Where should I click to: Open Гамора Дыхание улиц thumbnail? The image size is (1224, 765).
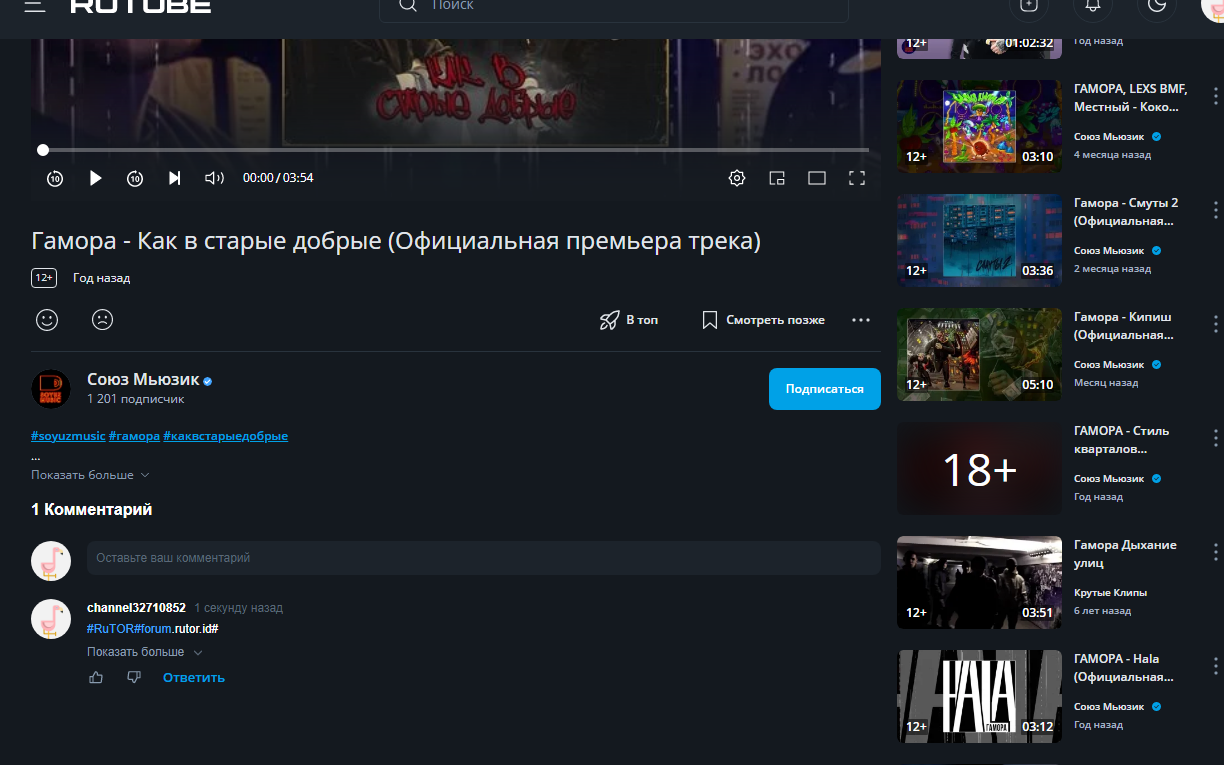click(x=979, y=583)
